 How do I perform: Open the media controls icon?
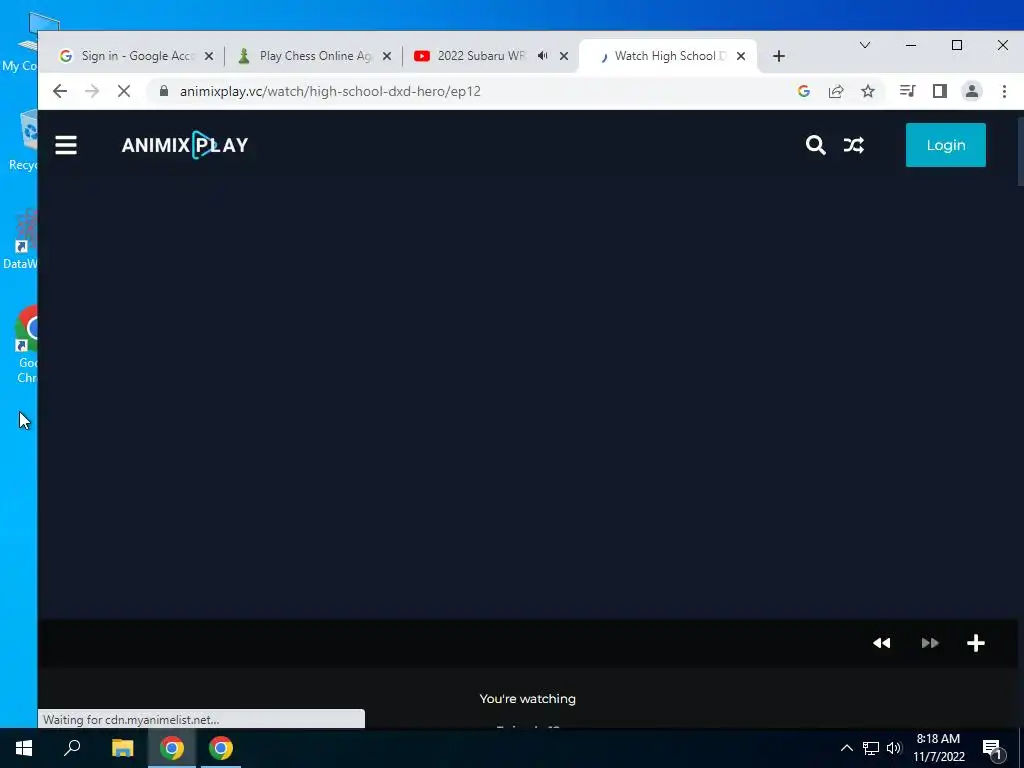[x=907, y=91]
